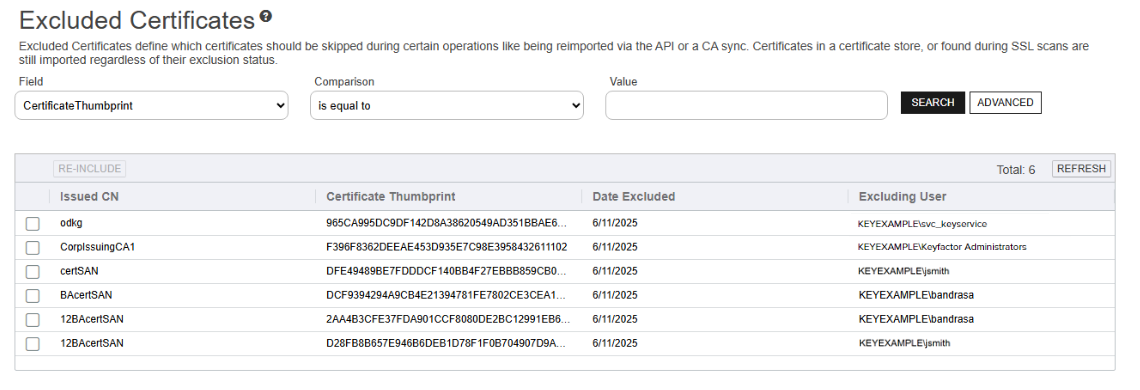
Task: Sort by Excluding User column header
Action: pyautogui.click(x=902, y=196)
